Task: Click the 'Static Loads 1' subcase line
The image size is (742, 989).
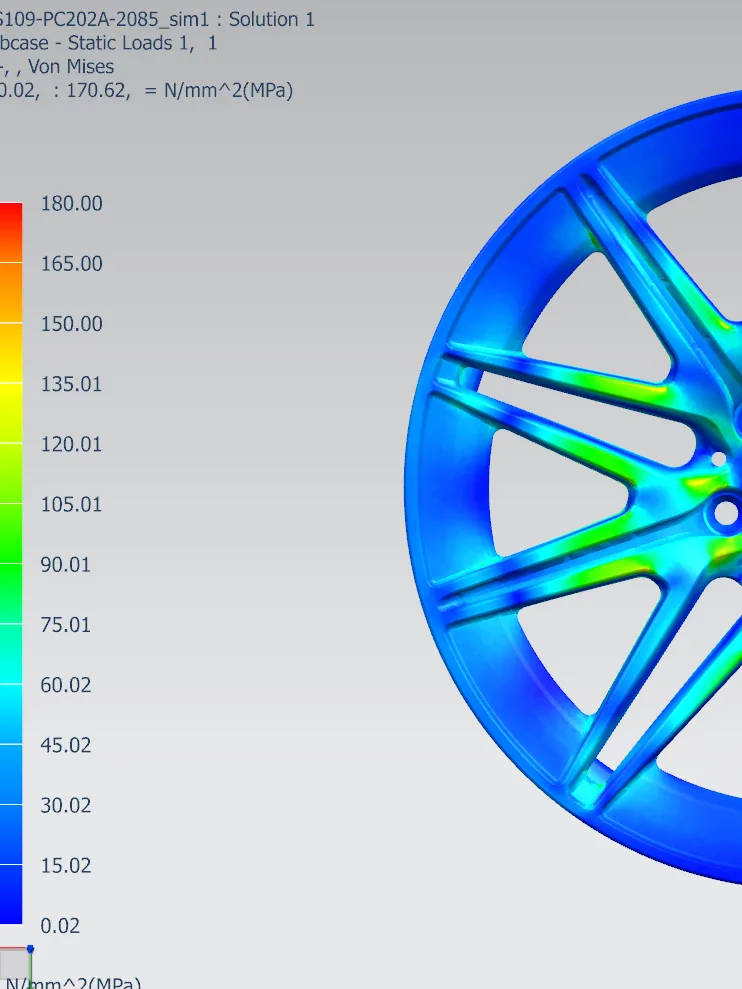Action: click(109, 43)
